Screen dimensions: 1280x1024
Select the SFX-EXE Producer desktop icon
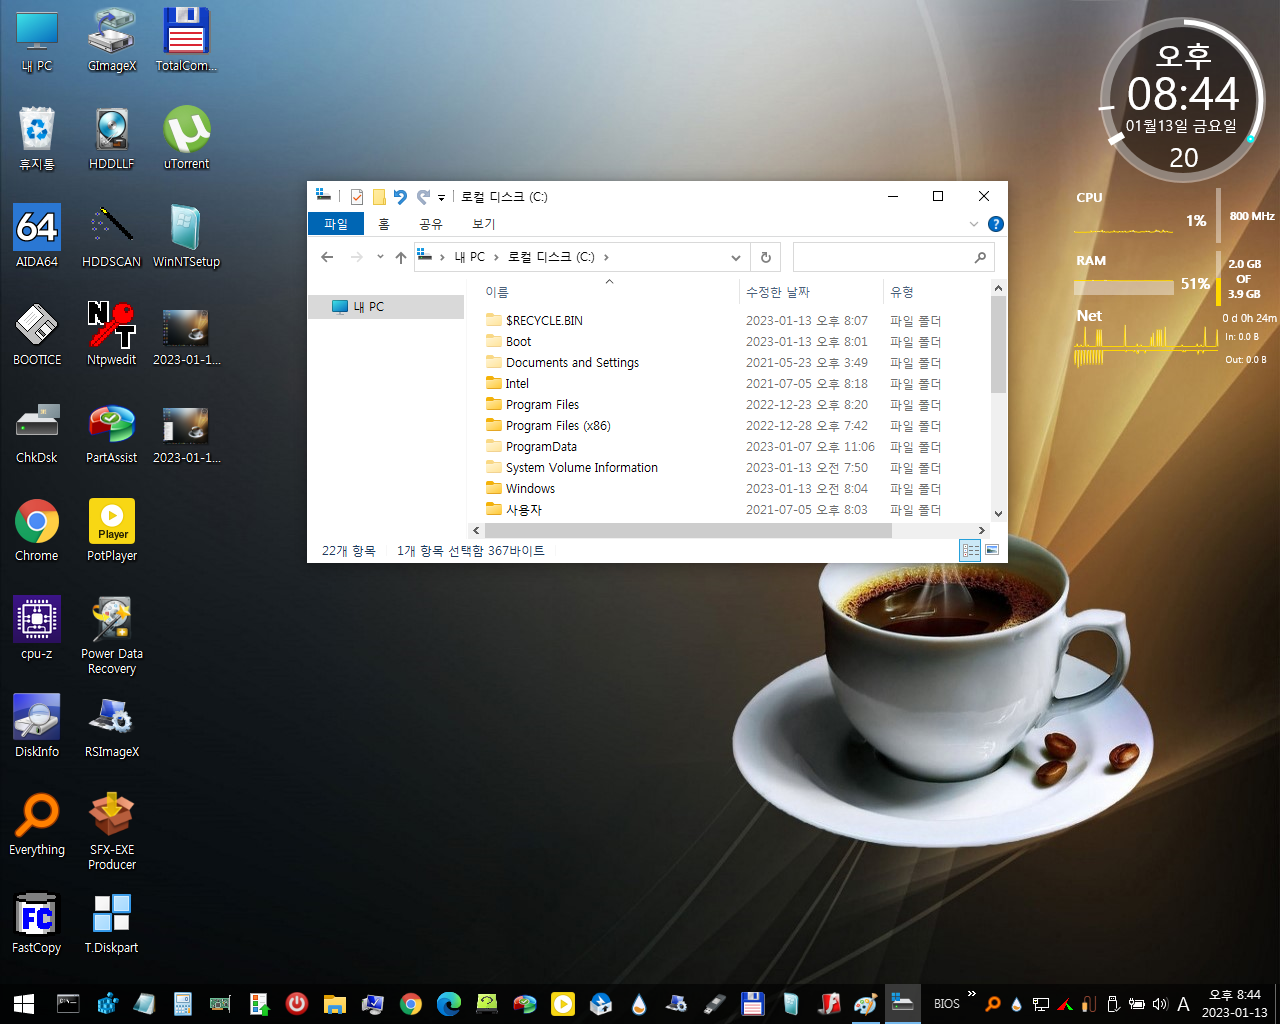click(x=112, y=832)
